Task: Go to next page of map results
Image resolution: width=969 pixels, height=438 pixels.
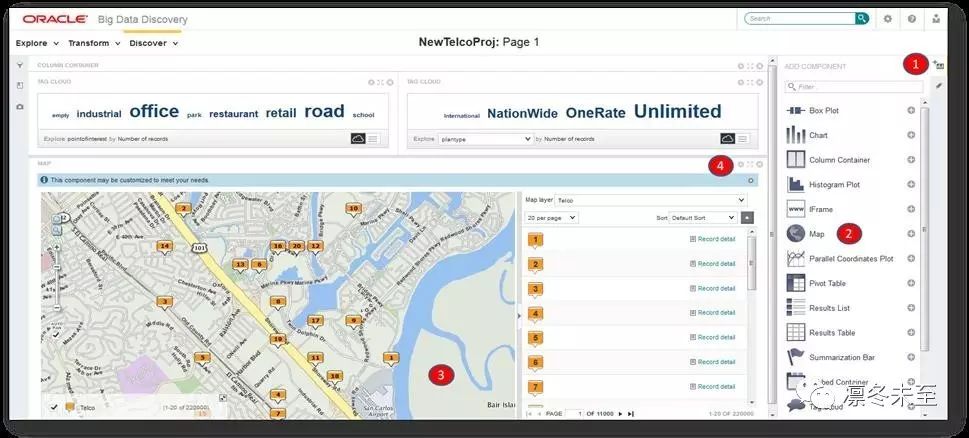Action: pyautogui.click(x=621, y=413)
